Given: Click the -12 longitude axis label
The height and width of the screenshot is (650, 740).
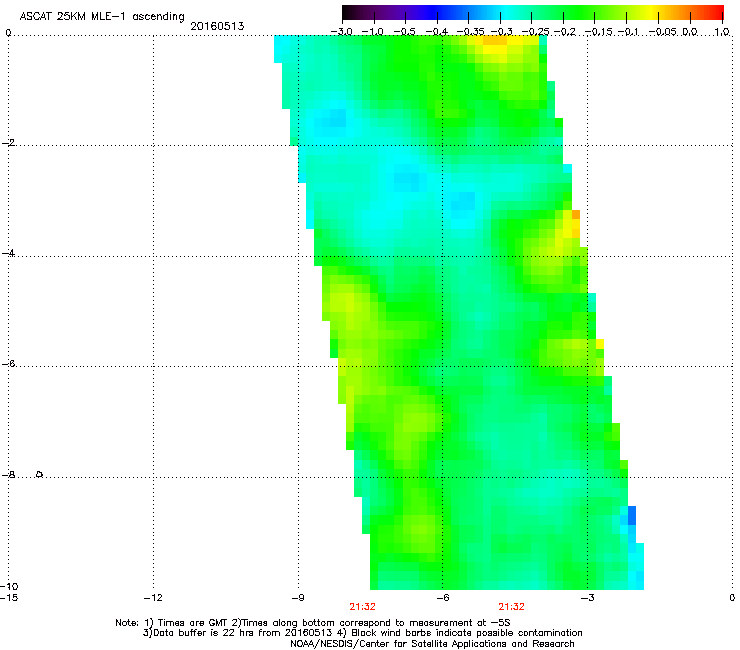Looking at the screenshot, I should pyautogui.click(x=153, y=598).
